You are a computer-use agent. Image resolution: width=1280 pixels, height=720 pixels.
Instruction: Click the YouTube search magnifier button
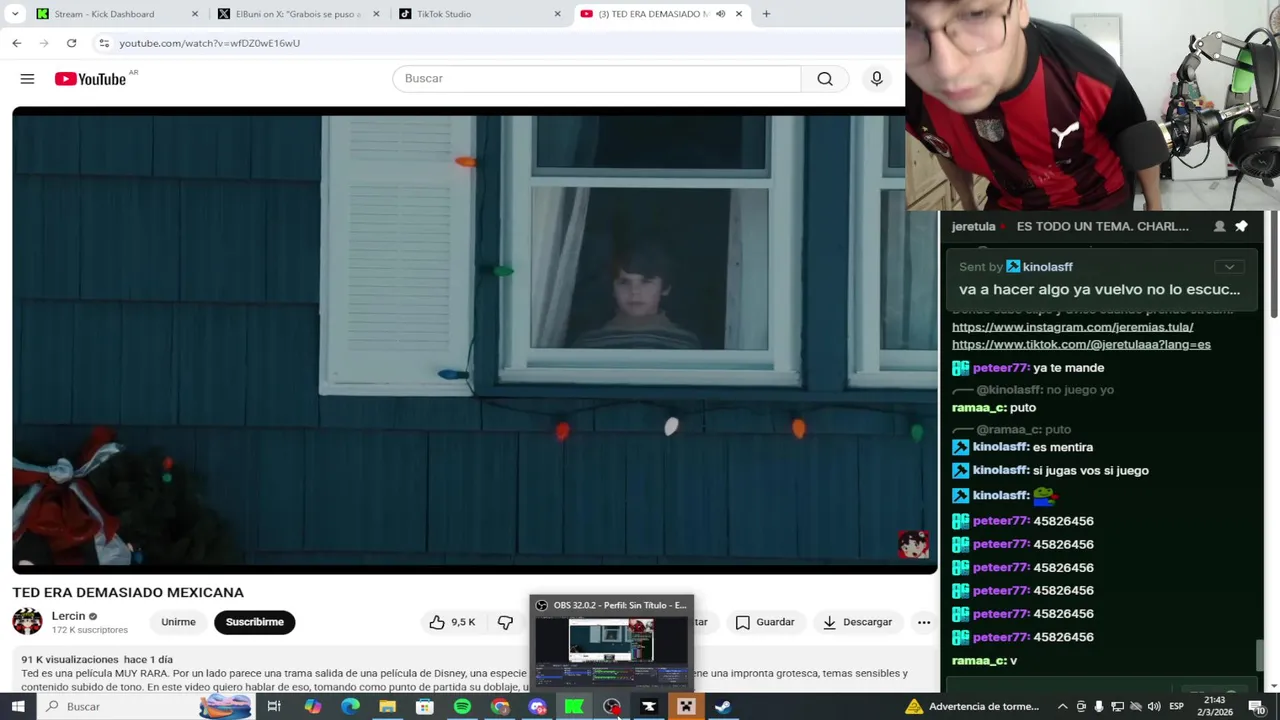[x=825, y=79]
